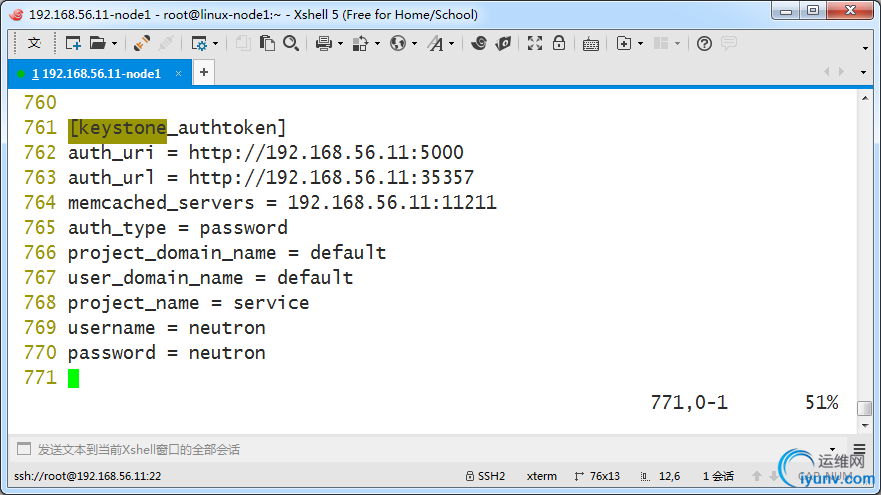Open the Help question mark icon

point(704,43)
